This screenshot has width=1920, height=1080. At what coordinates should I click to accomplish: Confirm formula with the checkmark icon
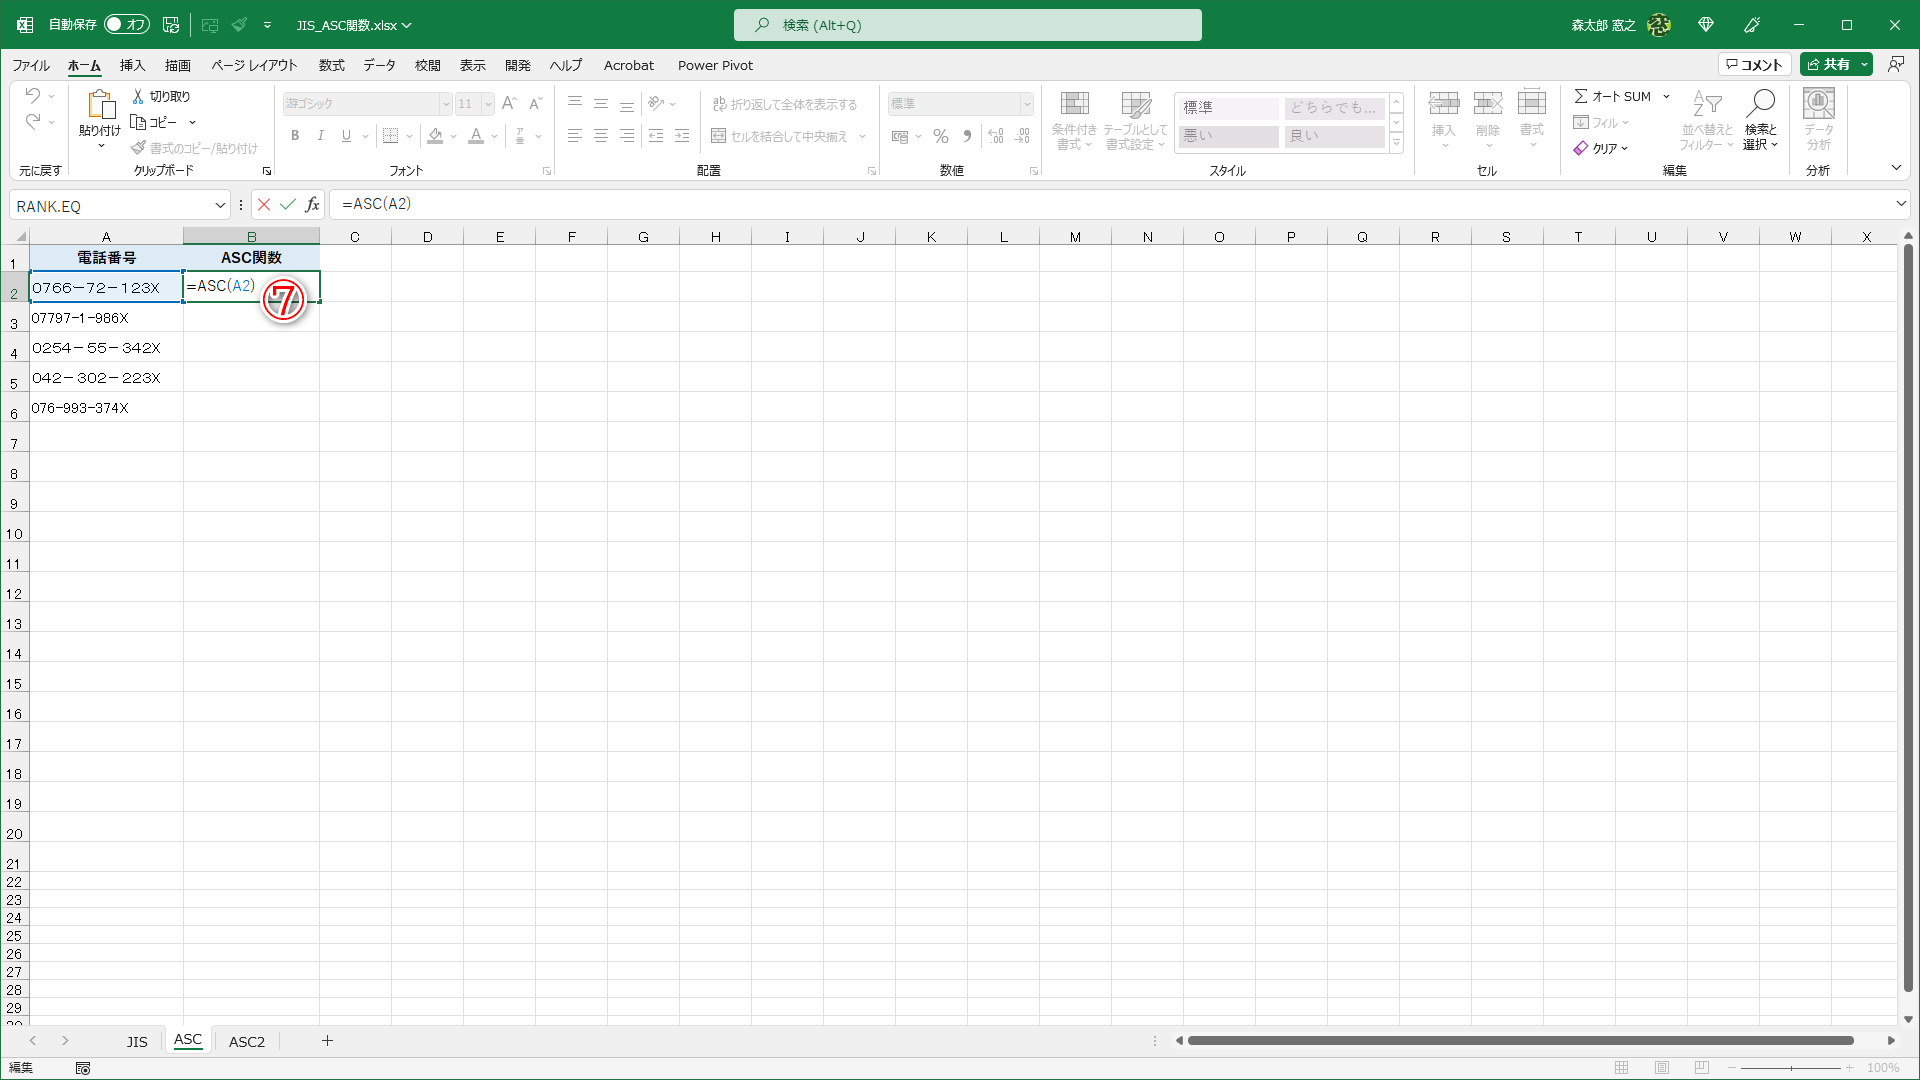(288, 204)
